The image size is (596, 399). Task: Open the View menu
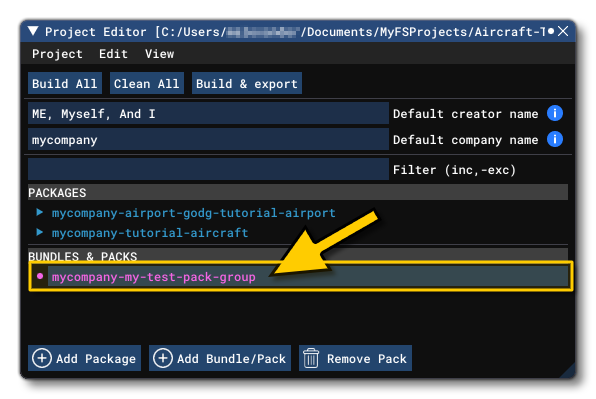coord(159,54)
